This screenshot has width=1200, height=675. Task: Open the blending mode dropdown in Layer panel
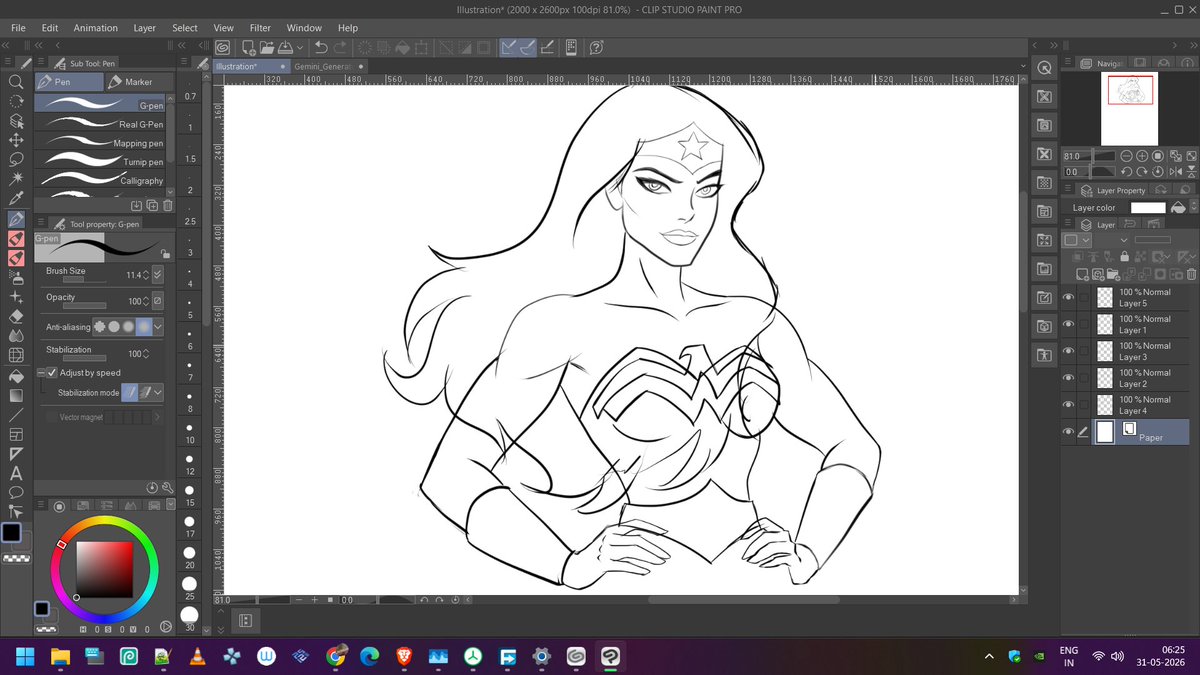point(1124,240)
